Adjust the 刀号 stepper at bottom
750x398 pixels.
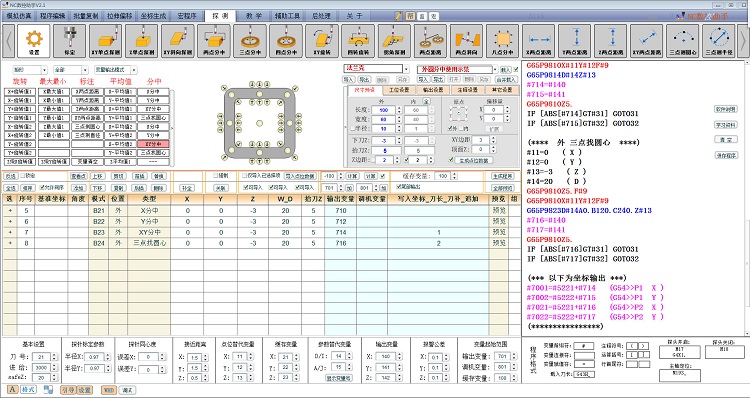click(54, 357)
